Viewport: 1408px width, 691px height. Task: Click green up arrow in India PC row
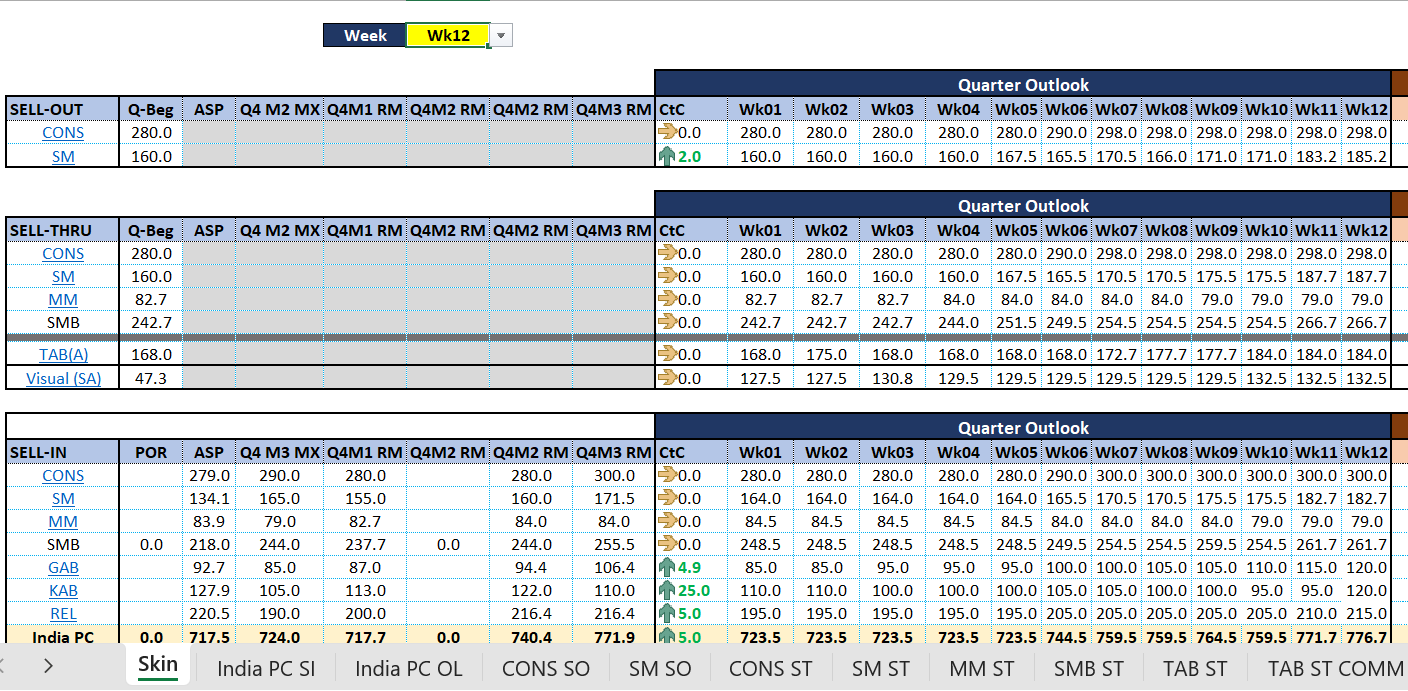tap(667, 636)
